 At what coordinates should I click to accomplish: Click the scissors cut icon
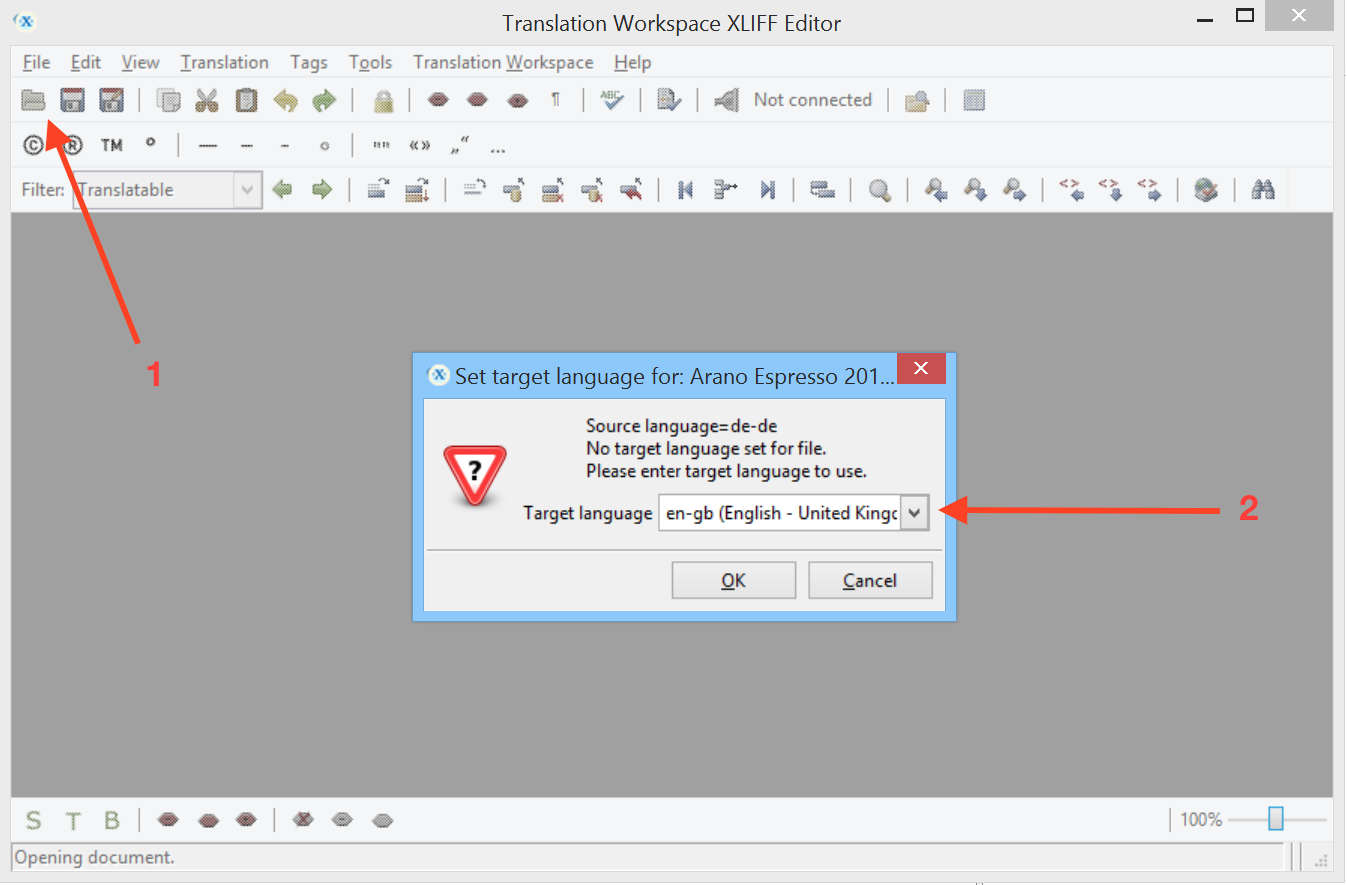(x=207, y=100)
